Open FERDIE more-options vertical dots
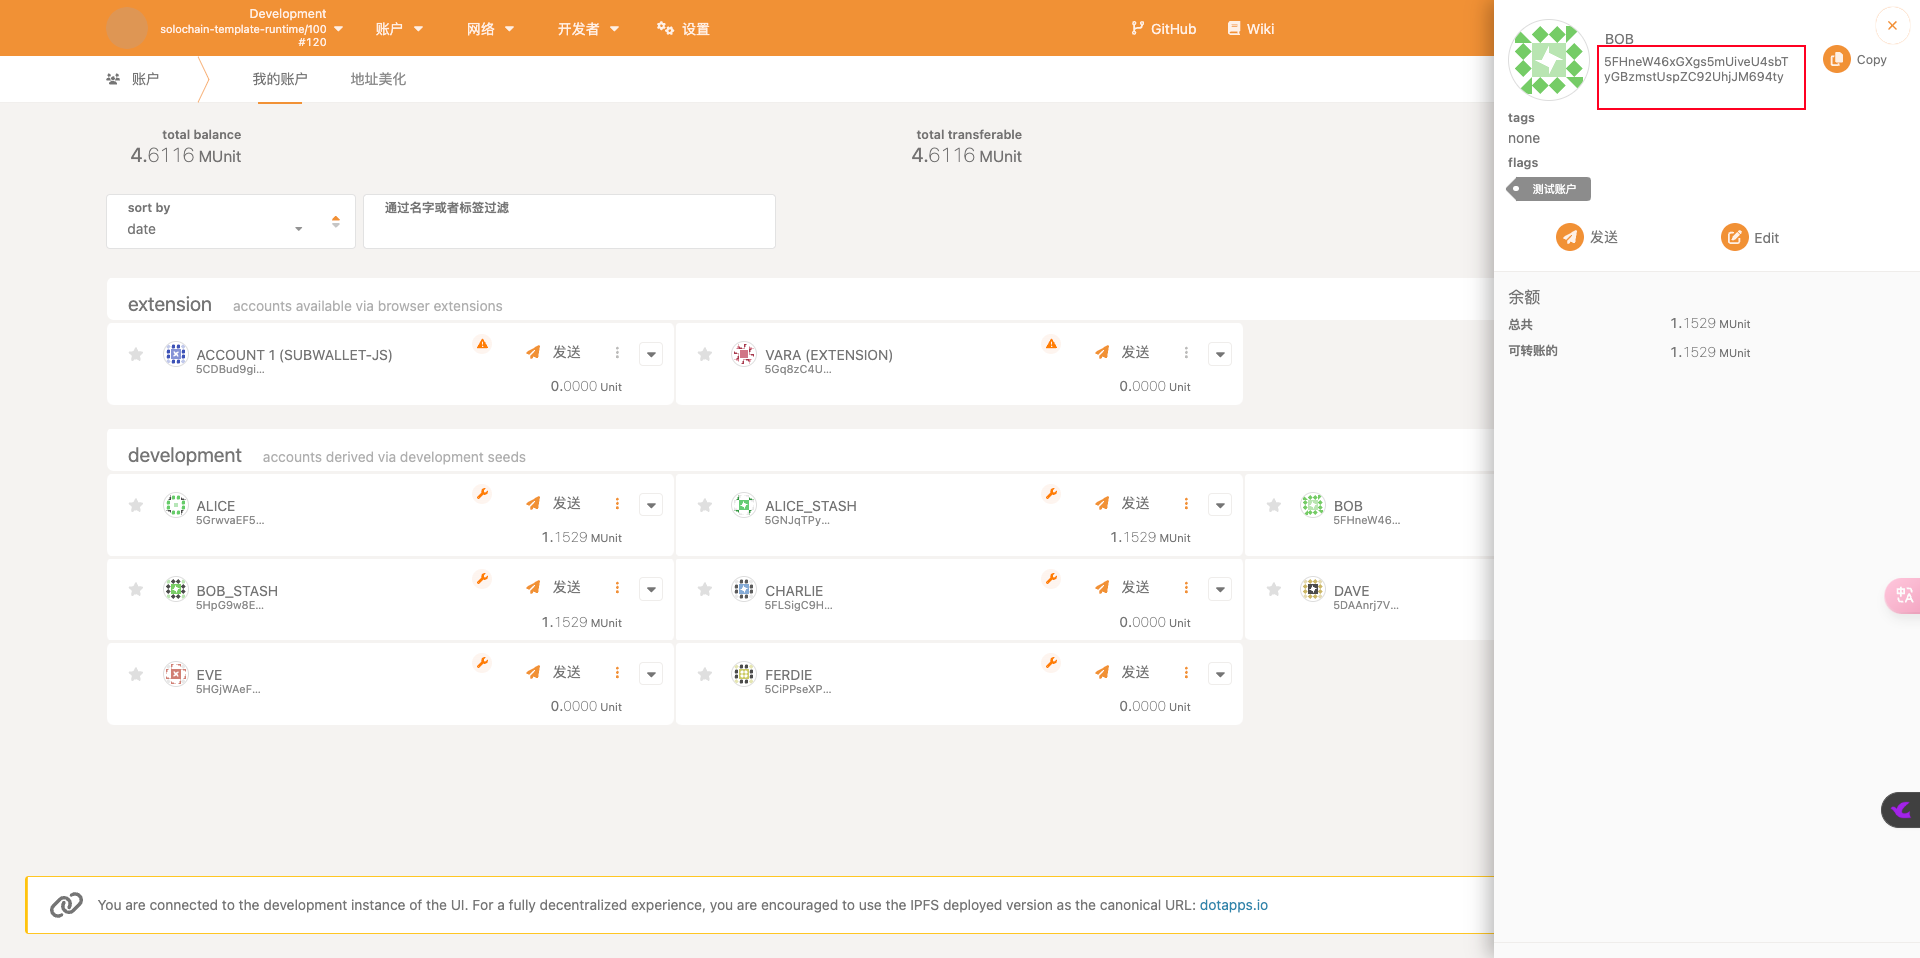Screen dimensions: 1920x958 click(1186, 673)
